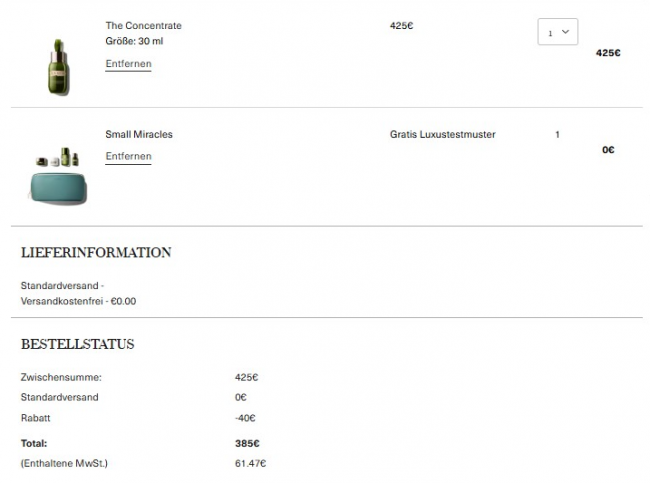Viewport: 650px width, 483px height.
Task: Click the Gratis Luxustestmuster label
Action: [x=442, y=134]
